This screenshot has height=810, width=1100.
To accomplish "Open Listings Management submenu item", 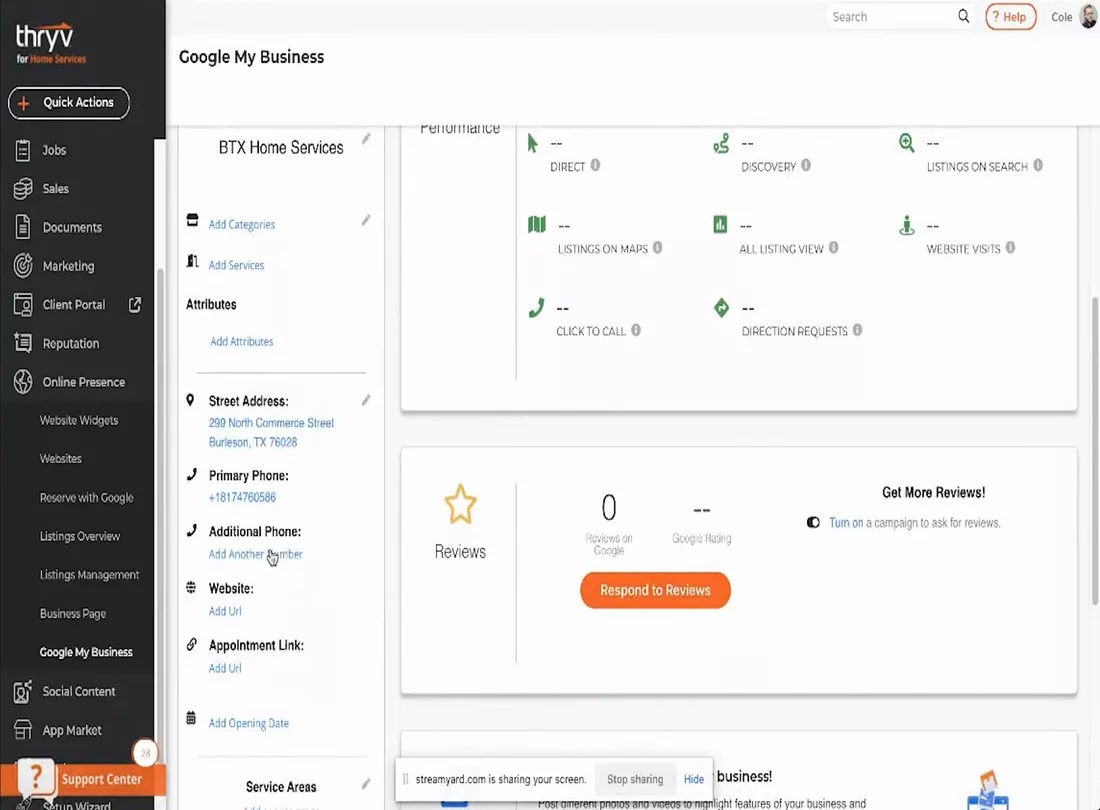I will pos(89,575).
